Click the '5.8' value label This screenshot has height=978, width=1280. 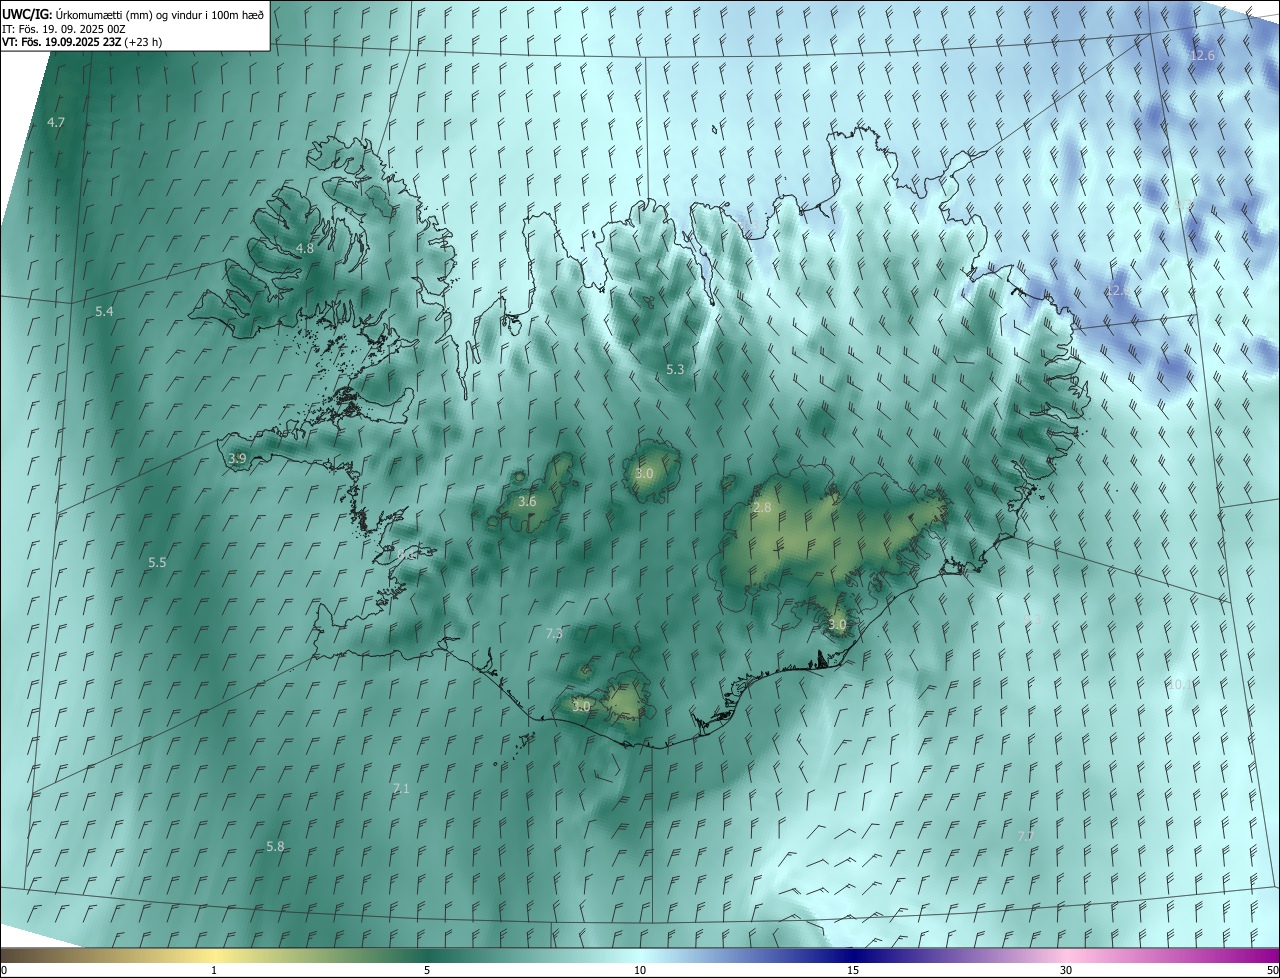(x=275, y=846)
